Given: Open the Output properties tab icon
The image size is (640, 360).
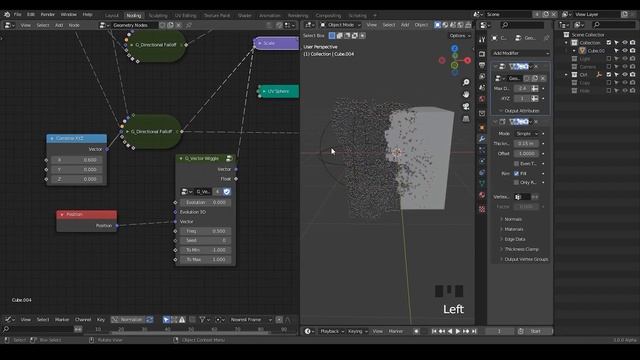Looking at the screenshot, I should [x=482, y=65].
